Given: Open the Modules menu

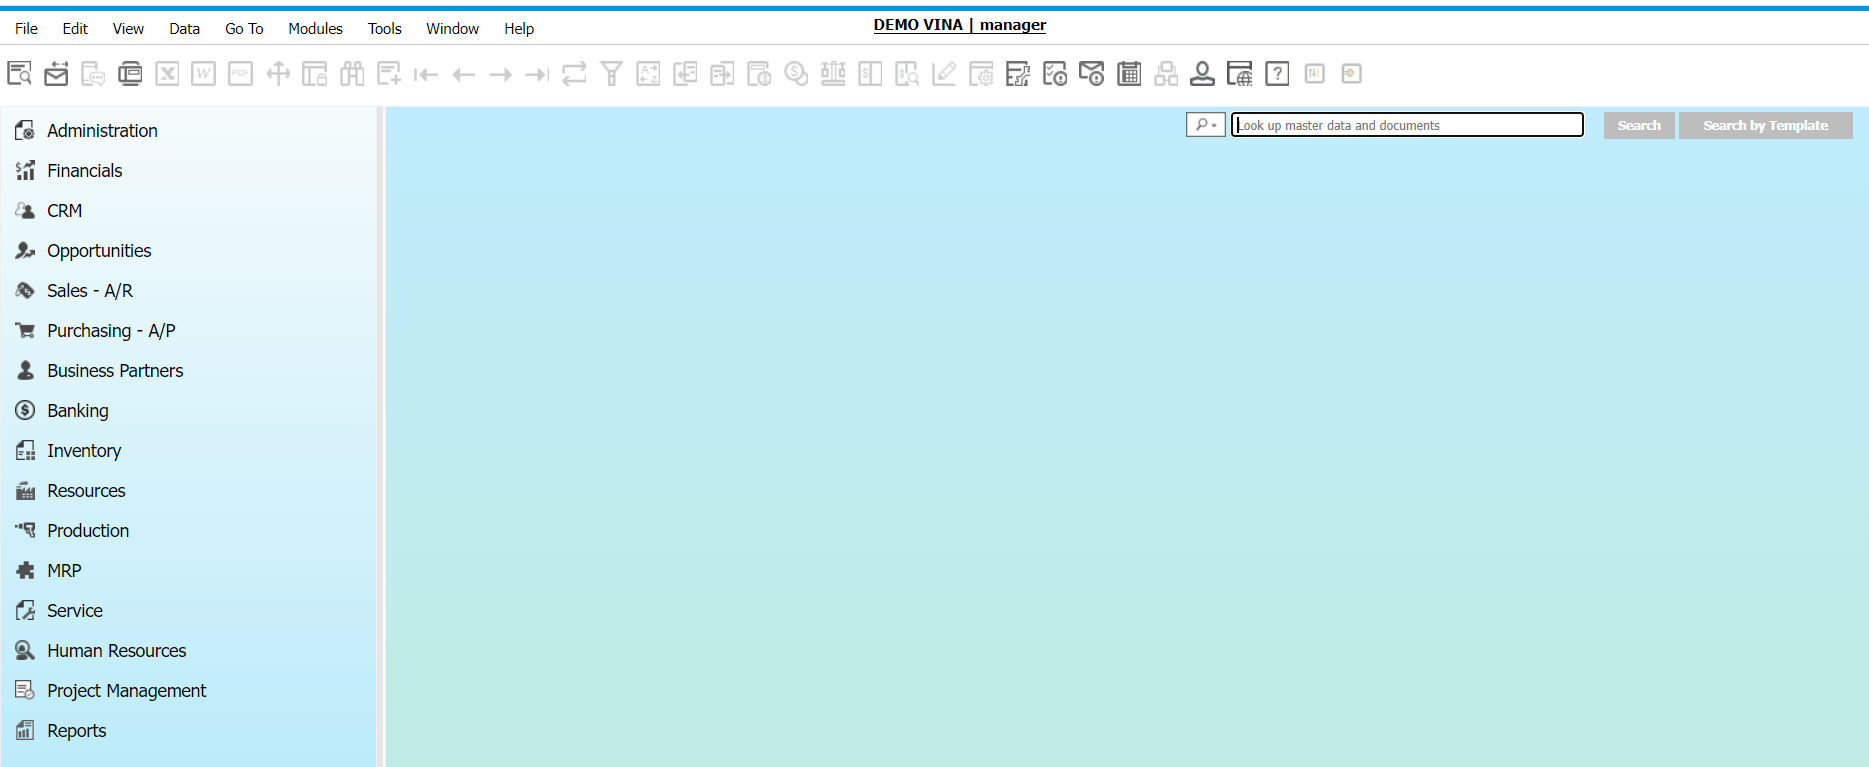Looking at the screenshot, I should pyautogui.click(x=315, y=29).
